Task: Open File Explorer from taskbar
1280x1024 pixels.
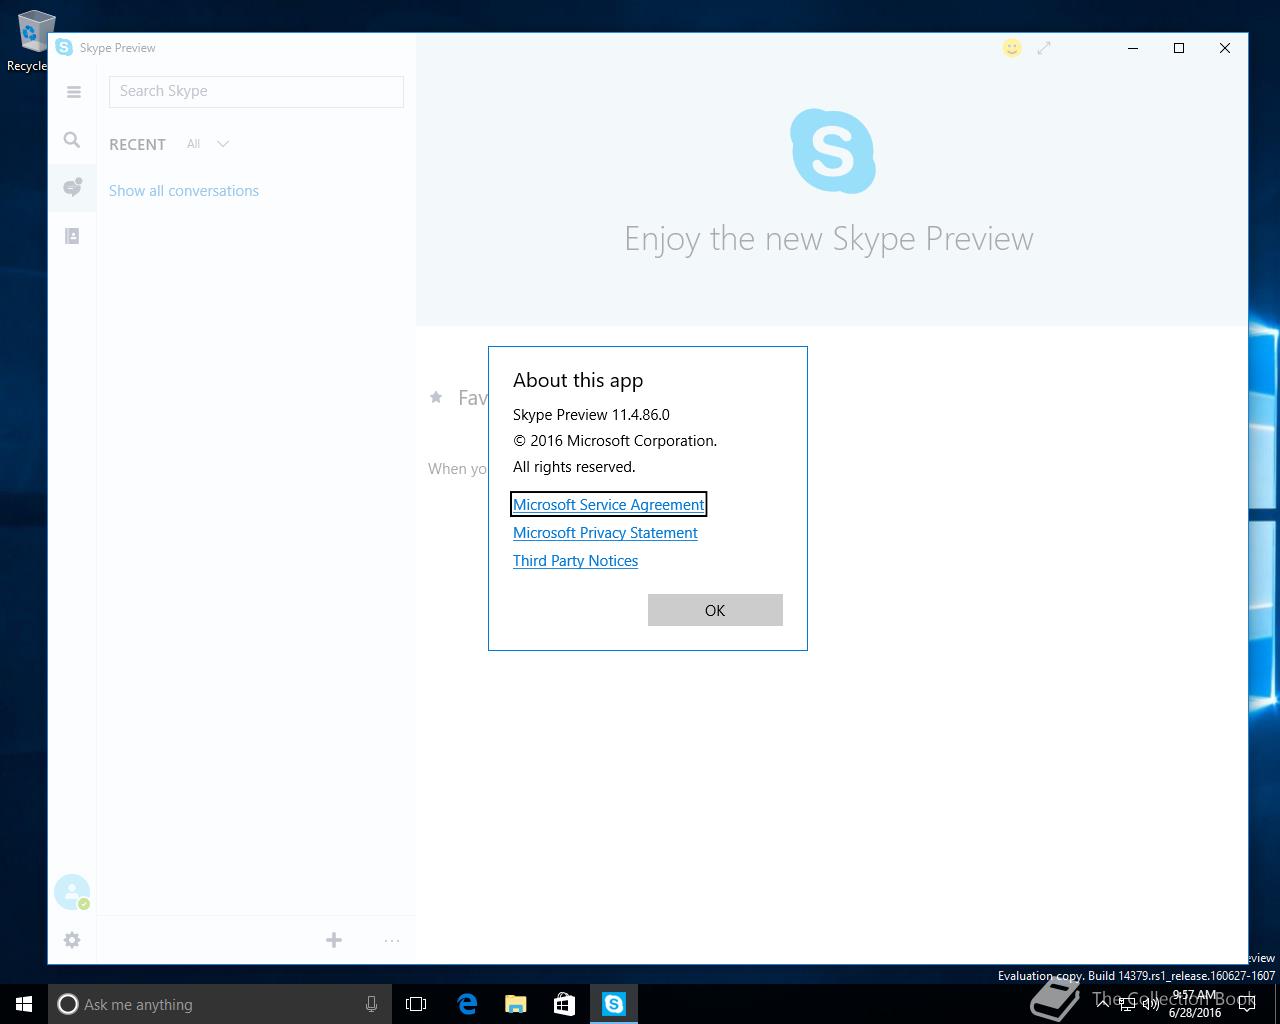Action: 515,1004
